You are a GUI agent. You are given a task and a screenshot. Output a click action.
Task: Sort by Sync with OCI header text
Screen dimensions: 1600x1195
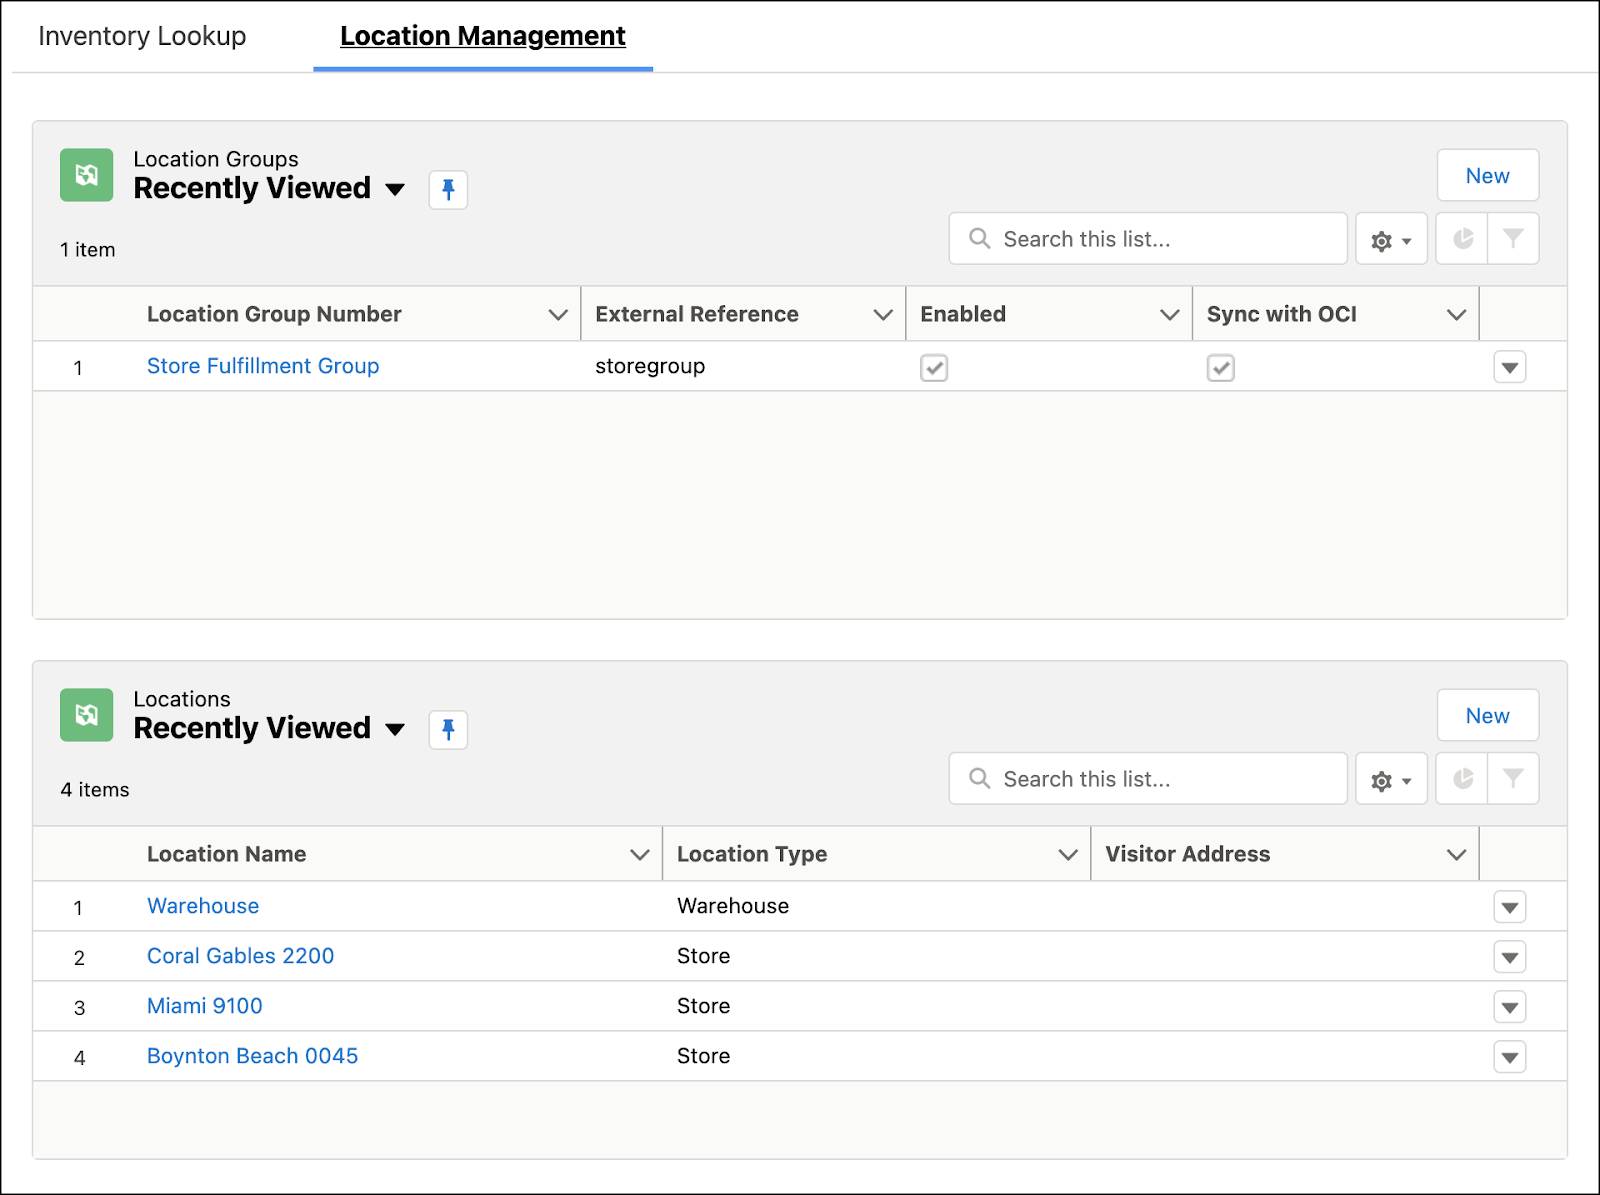coord(1282,314)
